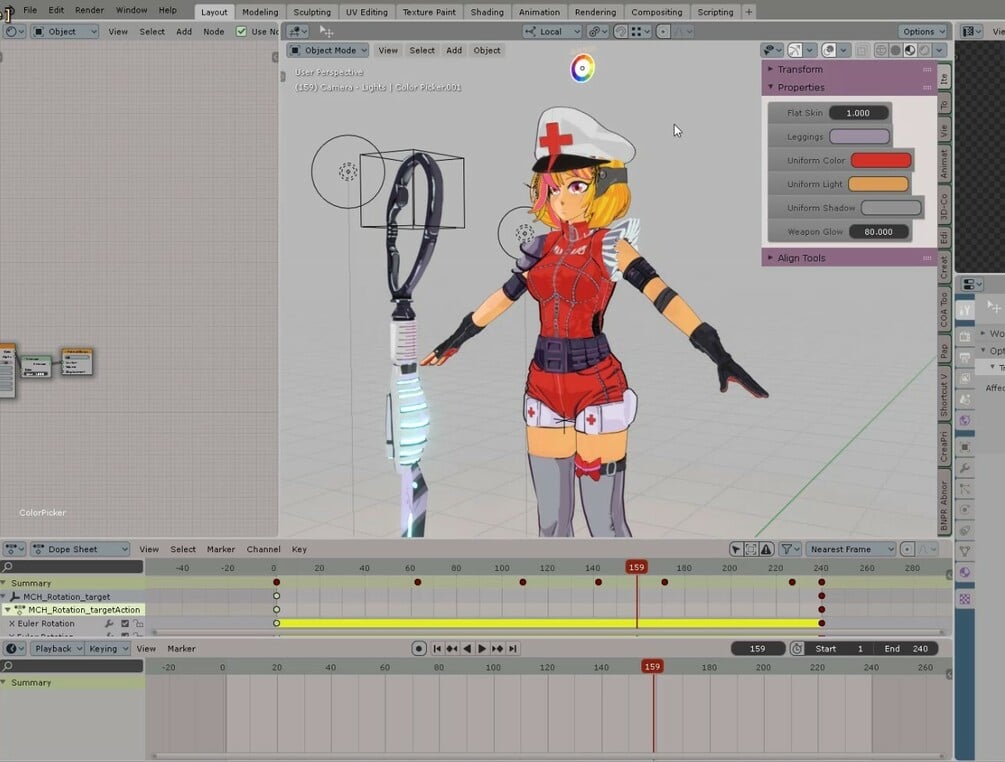
Task: Click the Start frame field
Action: click(838, 649)
